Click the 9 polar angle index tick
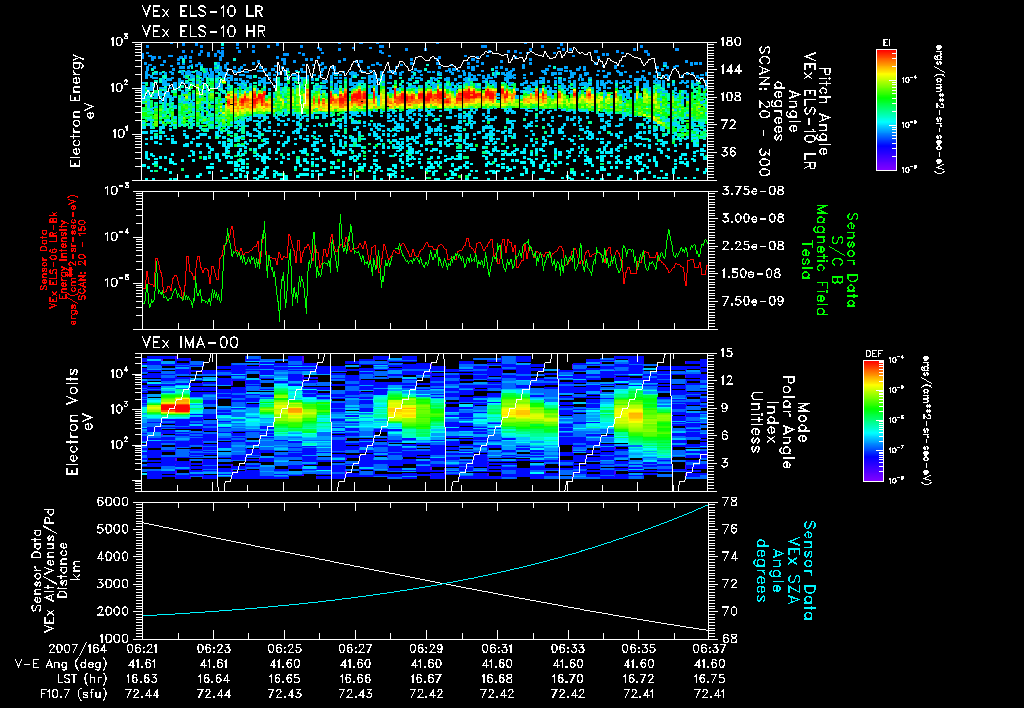 tap(722, 408)
